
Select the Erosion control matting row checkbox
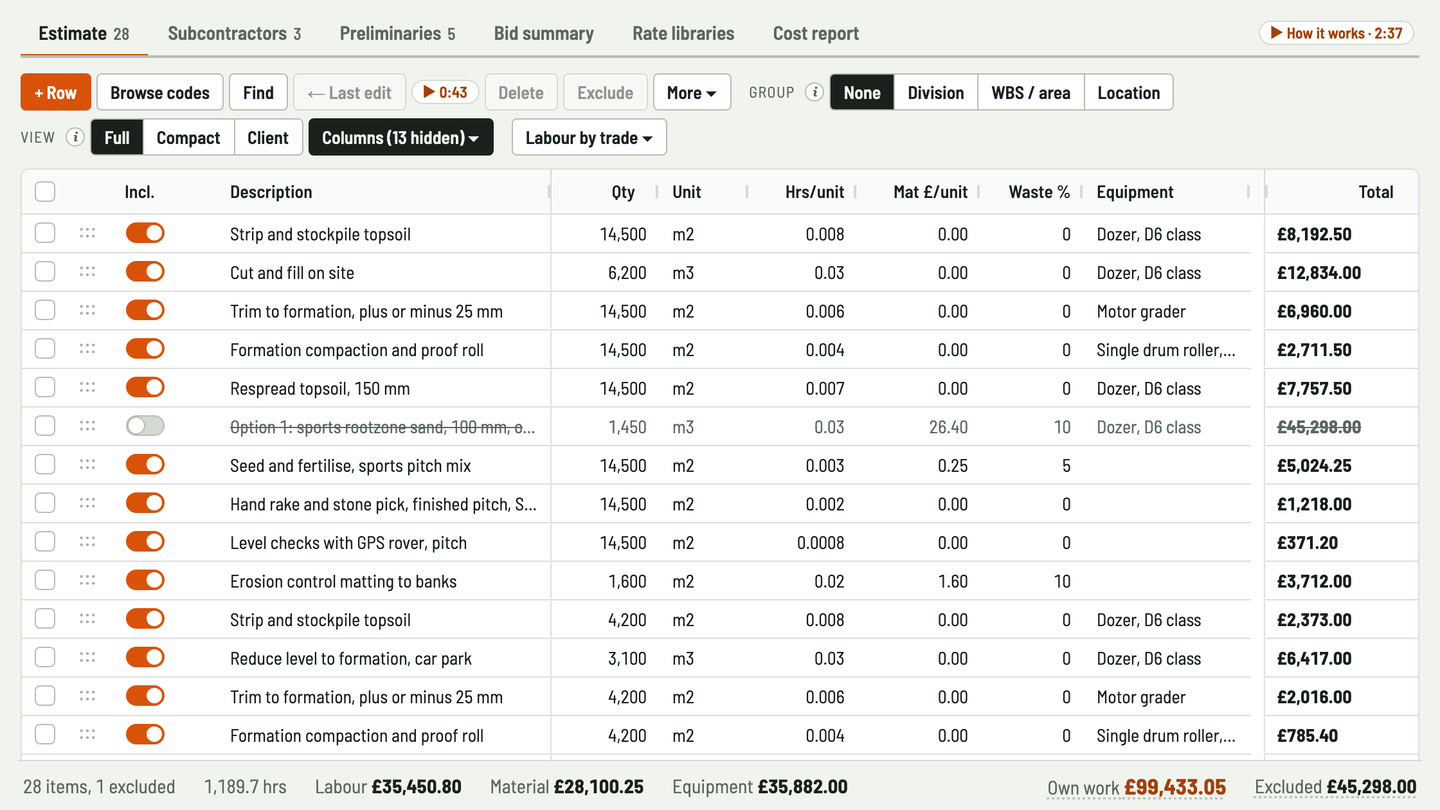tap(45, 581)
